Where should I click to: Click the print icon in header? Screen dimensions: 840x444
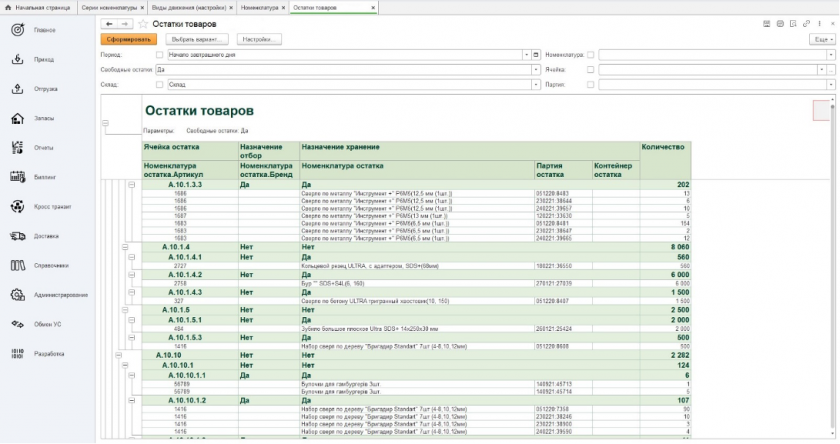point(780,24)
